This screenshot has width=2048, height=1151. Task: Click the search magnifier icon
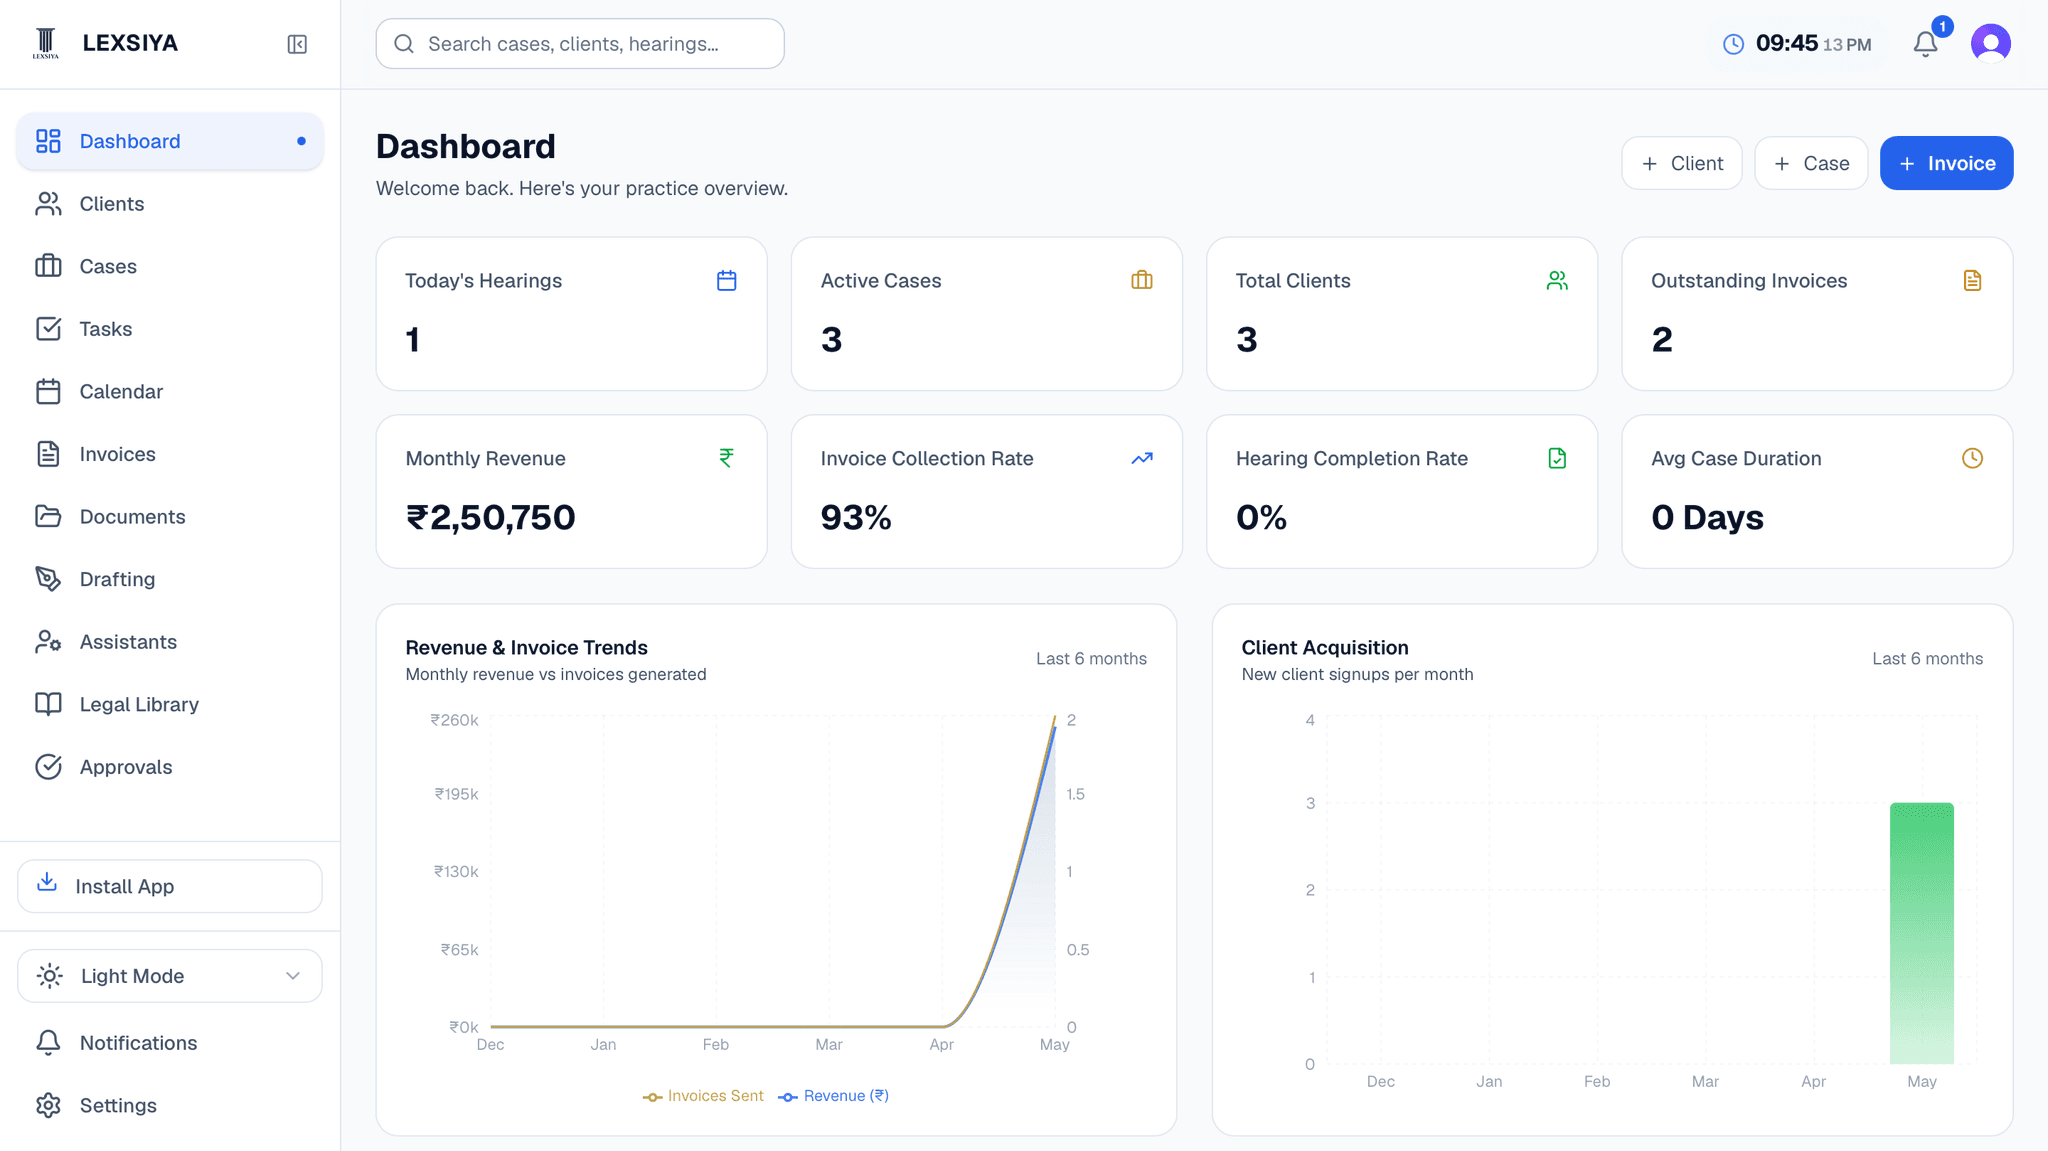404,44
